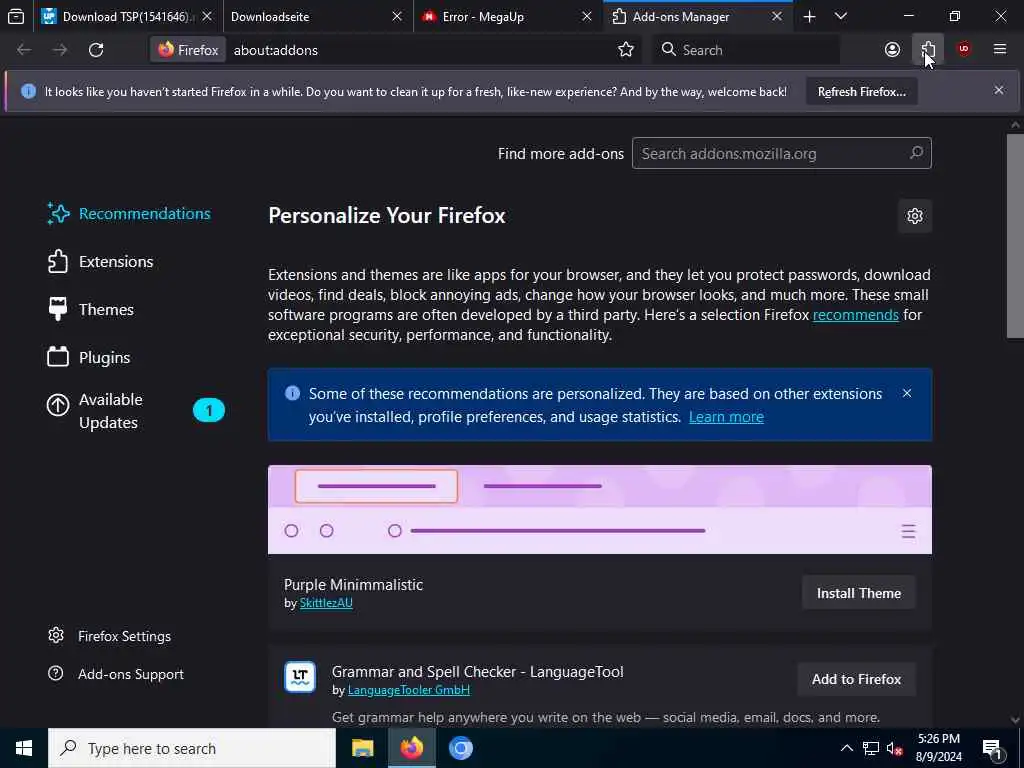The width and height of the screenshot is (1024, 768).
Task: Click the Purple Minimmalistic theme preview
Action: pyautogui.click(x=600, y=509)
